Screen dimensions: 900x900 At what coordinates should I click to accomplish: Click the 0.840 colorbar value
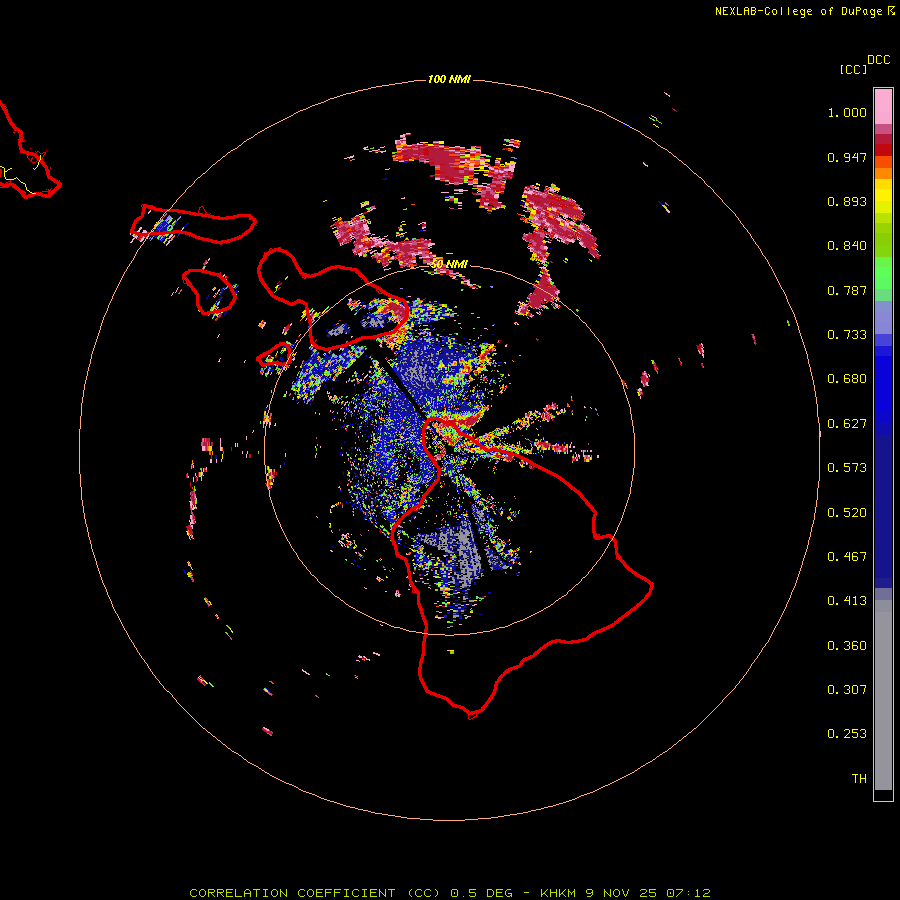847,246
